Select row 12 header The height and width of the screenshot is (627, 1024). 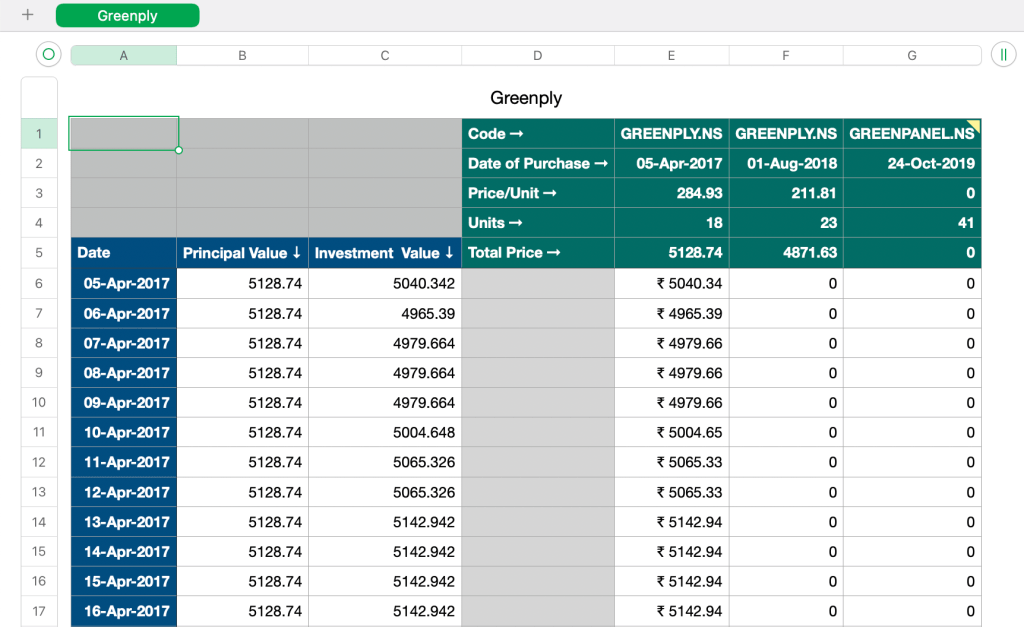tap(39, 462)
